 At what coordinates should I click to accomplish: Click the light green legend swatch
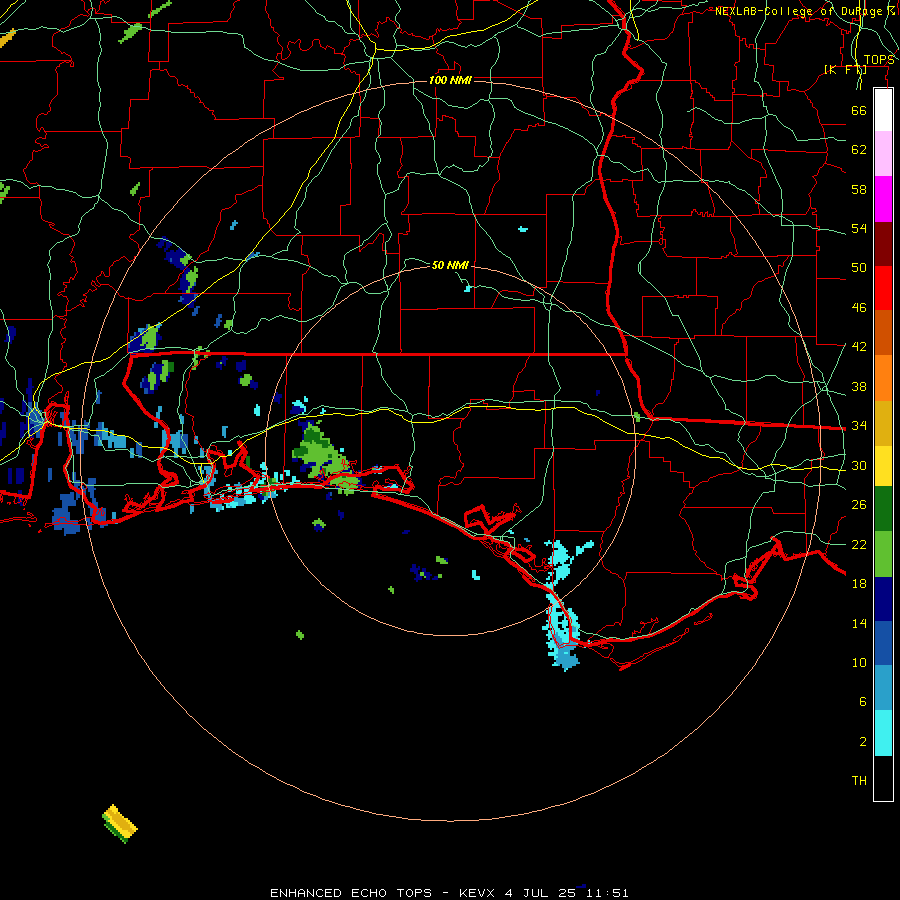883,554
